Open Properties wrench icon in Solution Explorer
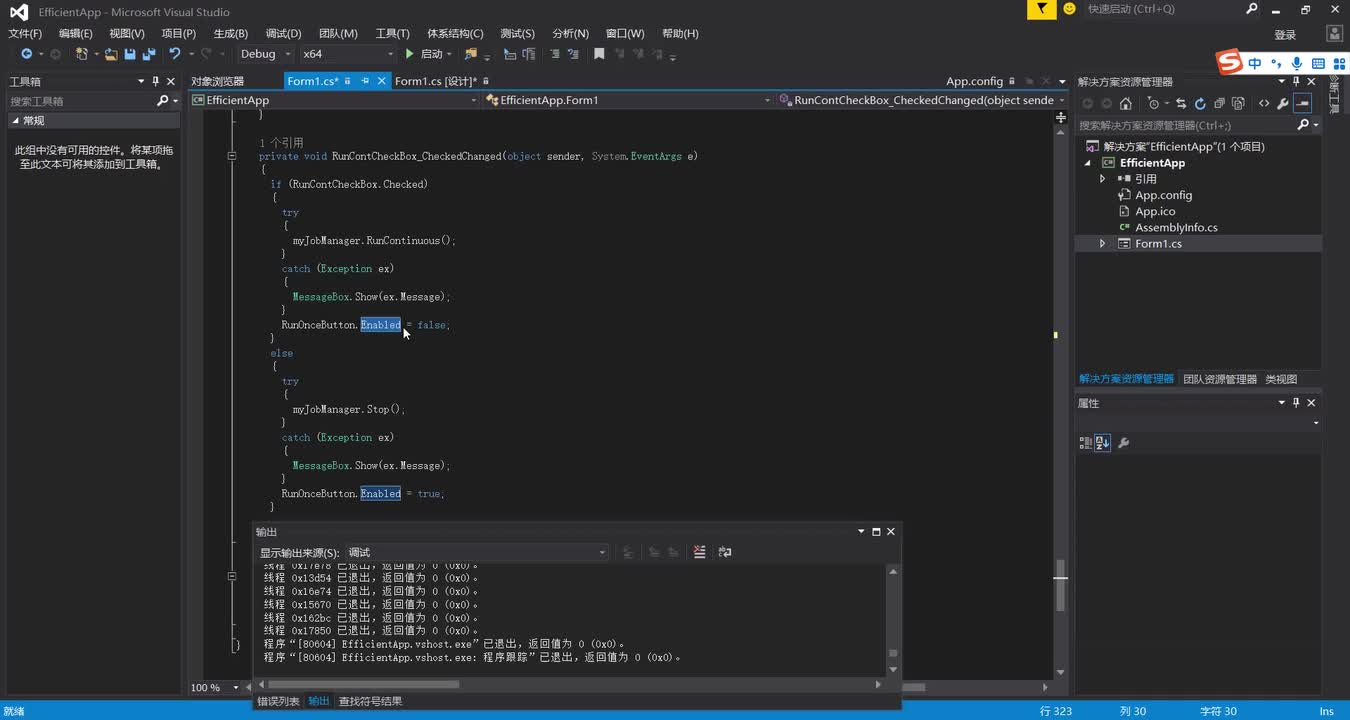This screenshot has width=1350, height=720. tap(1283, 103)
